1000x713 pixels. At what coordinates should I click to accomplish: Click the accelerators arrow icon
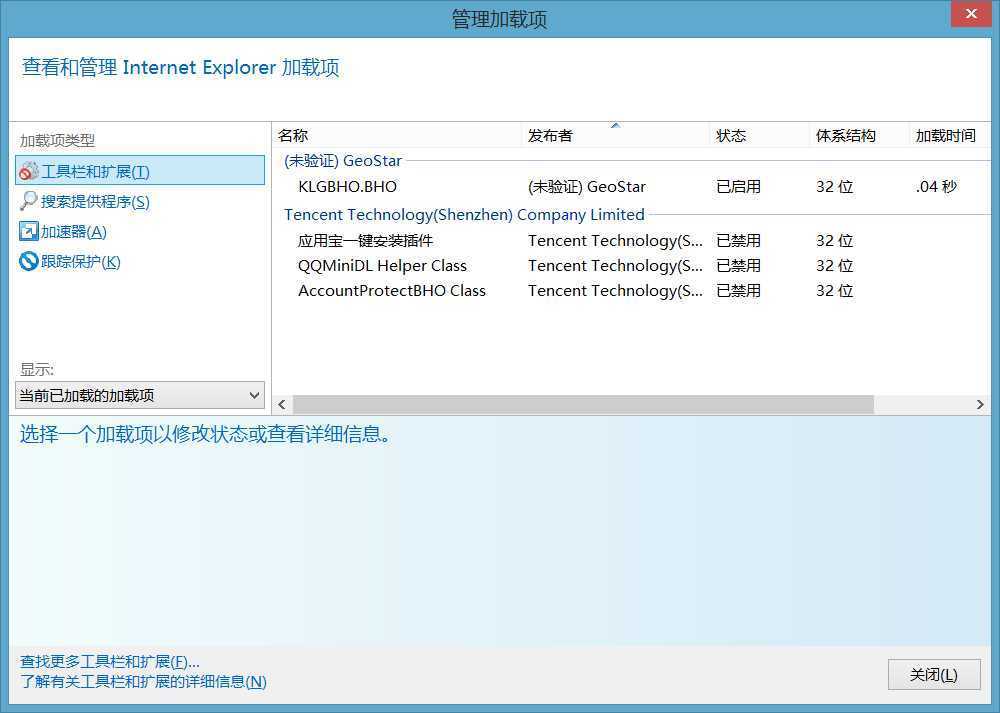29,231
